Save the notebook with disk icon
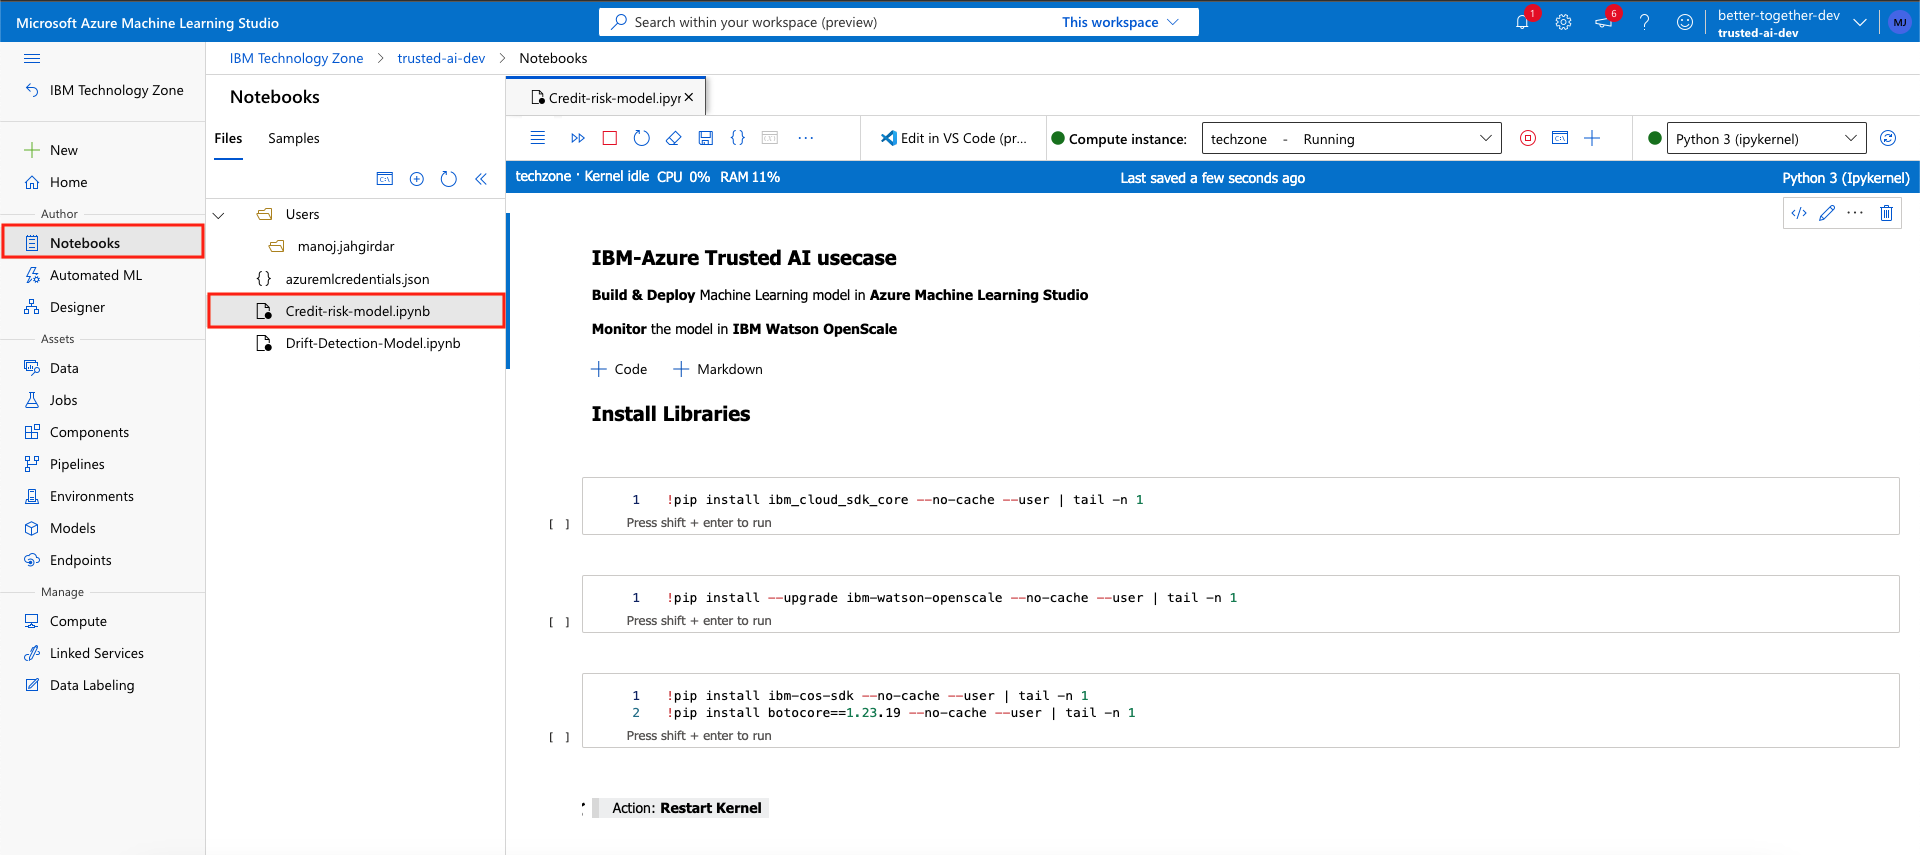Viewport: 1920px width, 855px height. tap(706, 138)
